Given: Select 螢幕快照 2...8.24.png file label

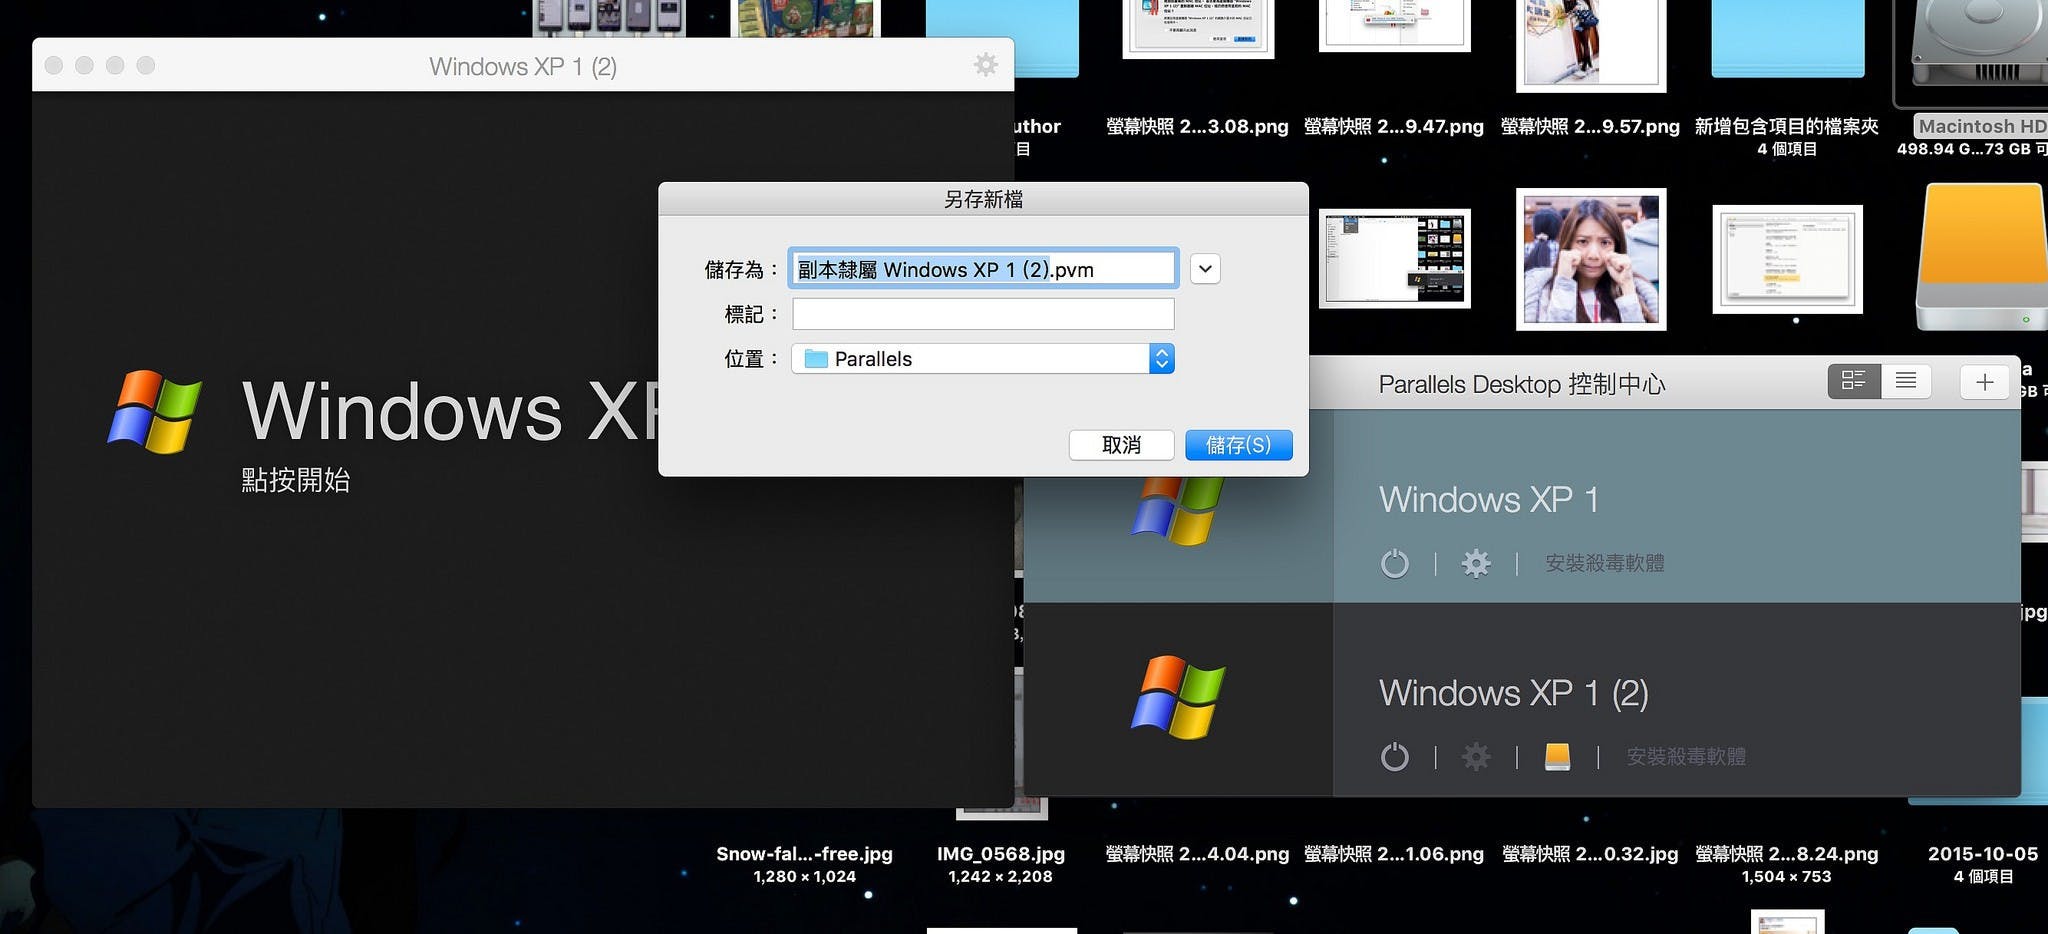Looking at the screenshot, I should coord(1787,854).
